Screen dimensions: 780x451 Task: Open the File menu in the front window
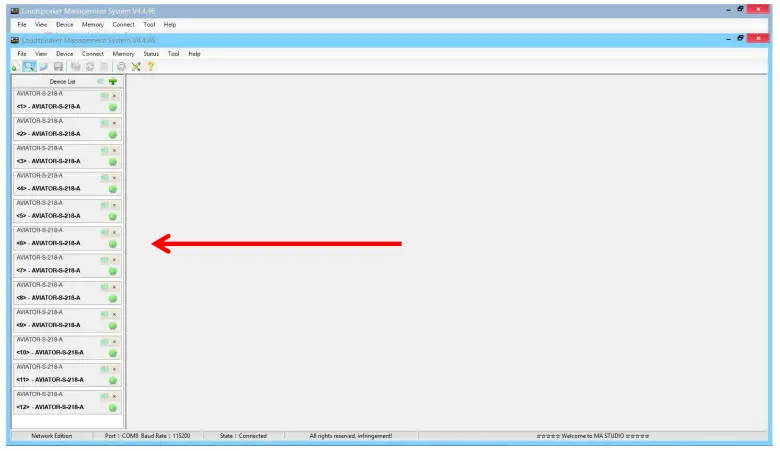coord(22,54)
